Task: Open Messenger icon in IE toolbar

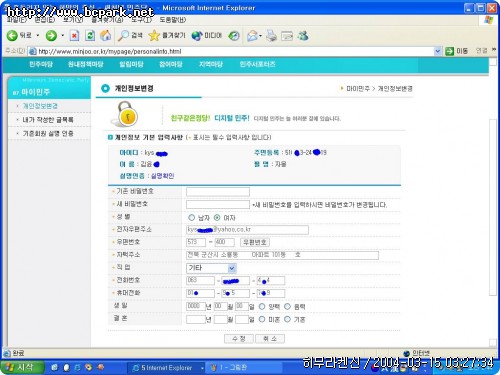Action: point(303,35)
